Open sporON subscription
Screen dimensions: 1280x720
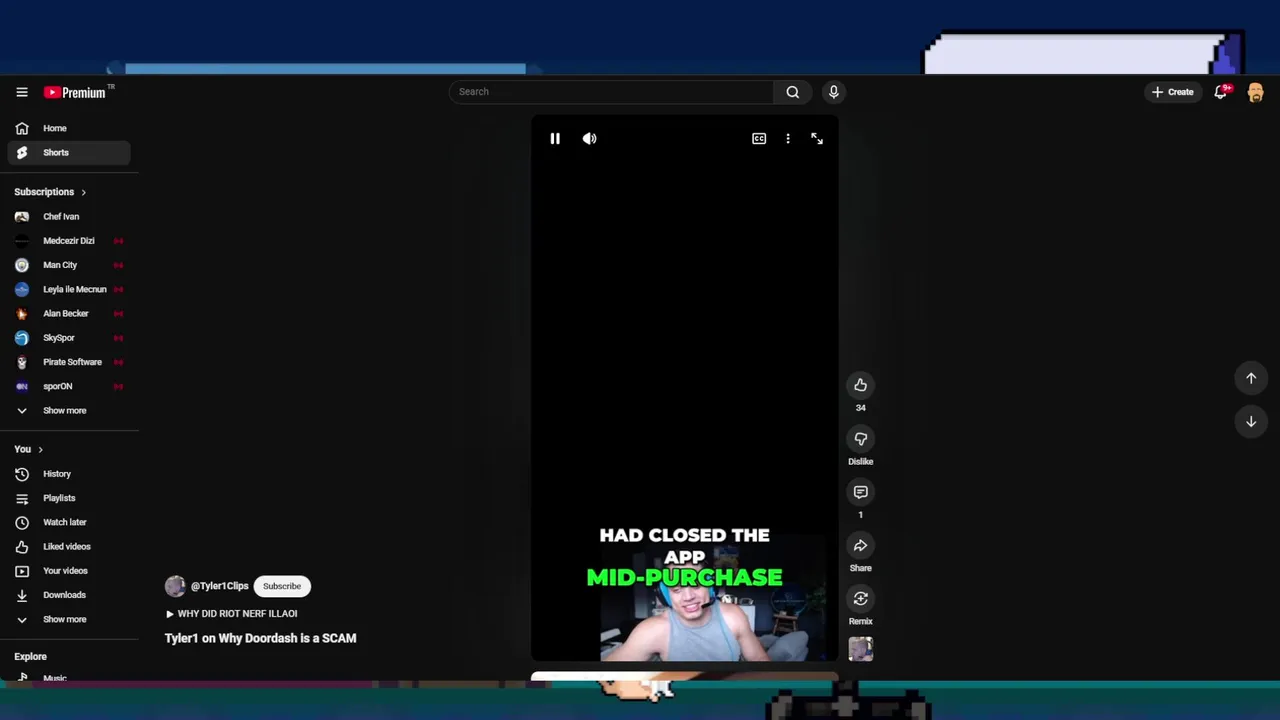click(x=69, y=386)
